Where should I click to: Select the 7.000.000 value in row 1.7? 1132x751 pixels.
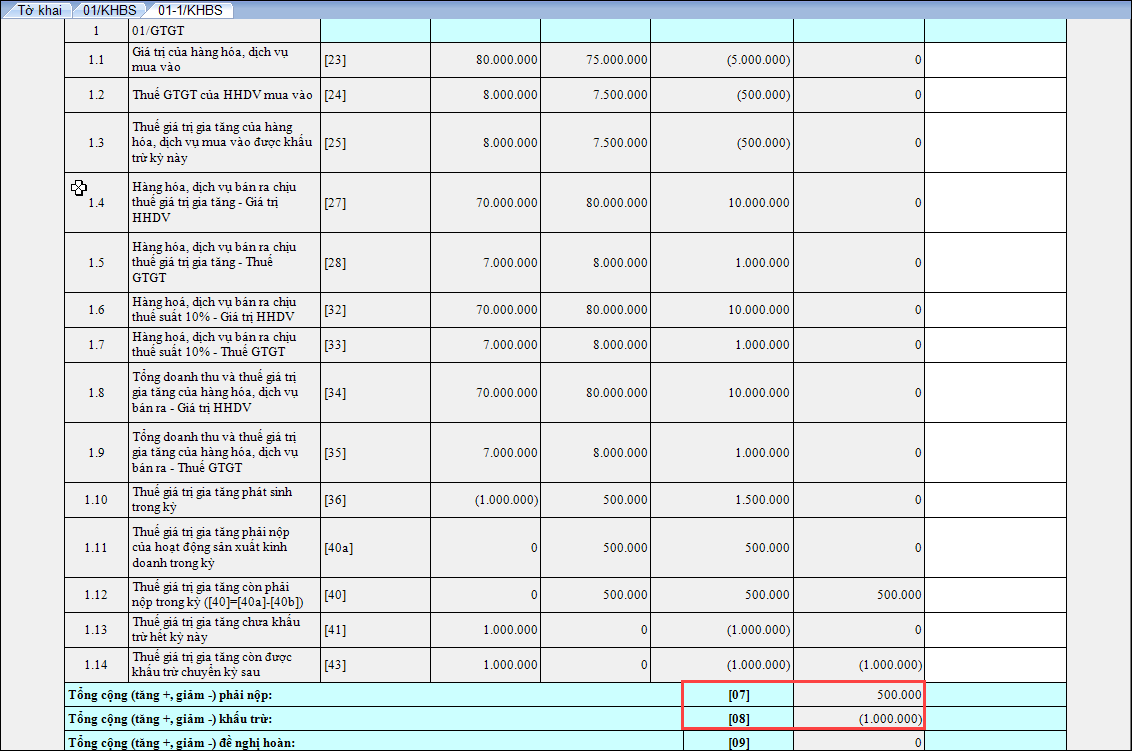click(x=506, y=344)
